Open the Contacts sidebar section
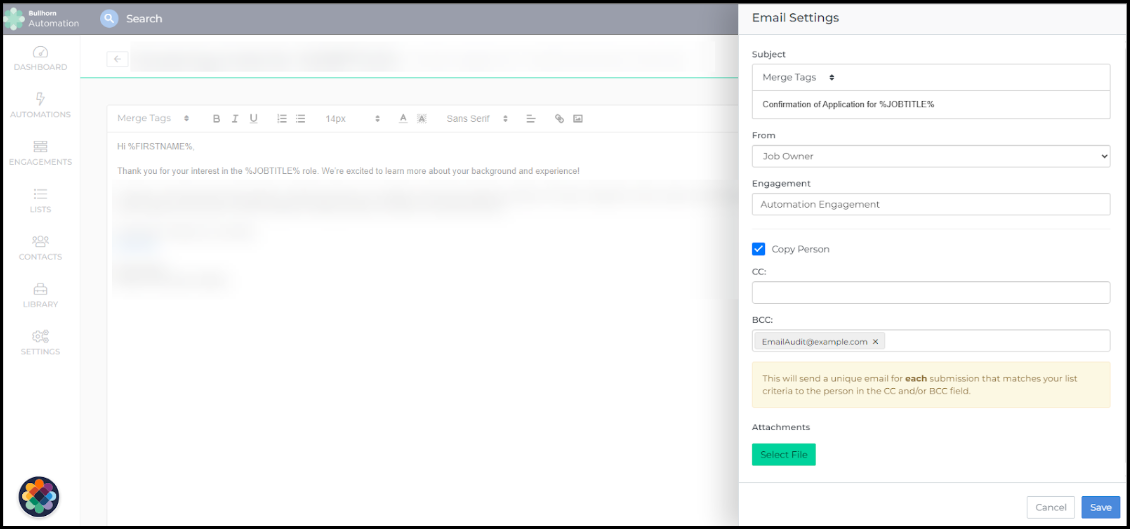The width and height of the screenshot is (1130, 529). point(40,247)
